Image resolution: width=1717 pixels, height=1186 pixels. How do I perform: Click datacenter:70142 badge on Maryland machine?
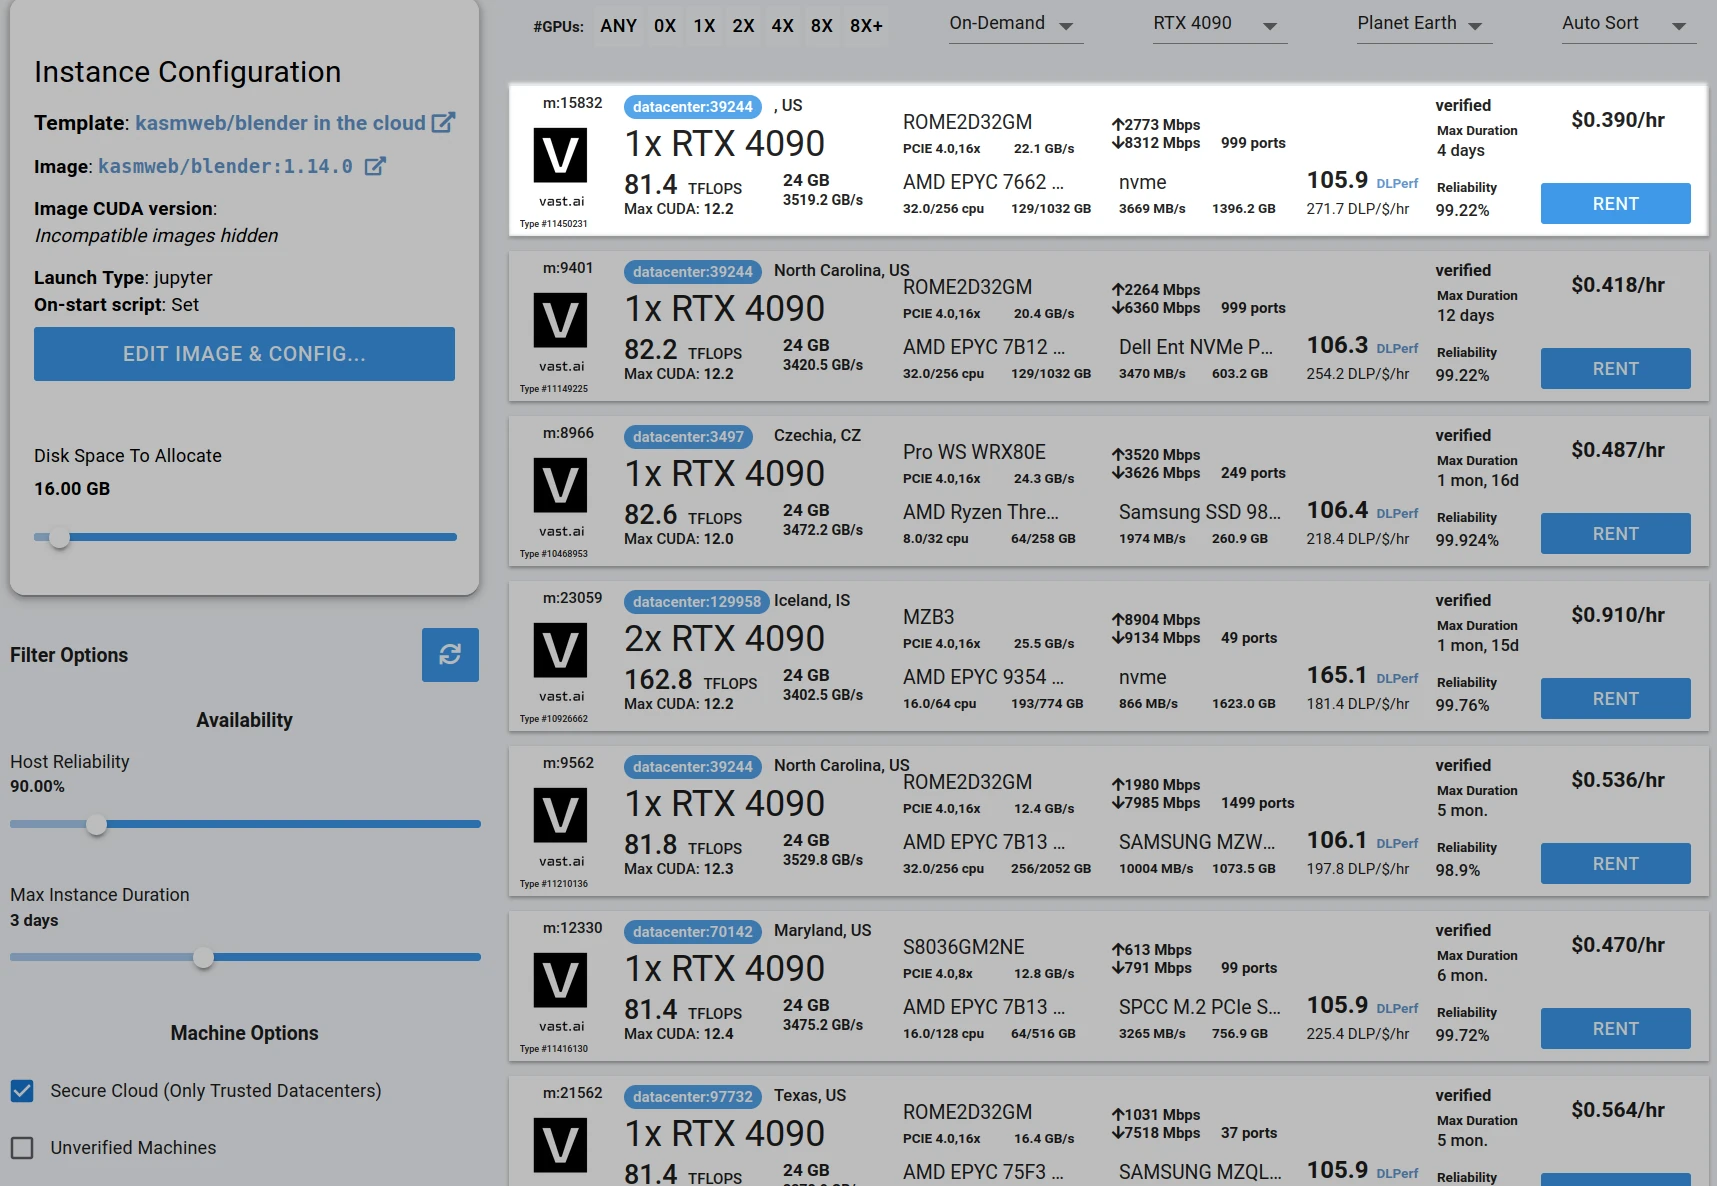[x=693, y=932]
